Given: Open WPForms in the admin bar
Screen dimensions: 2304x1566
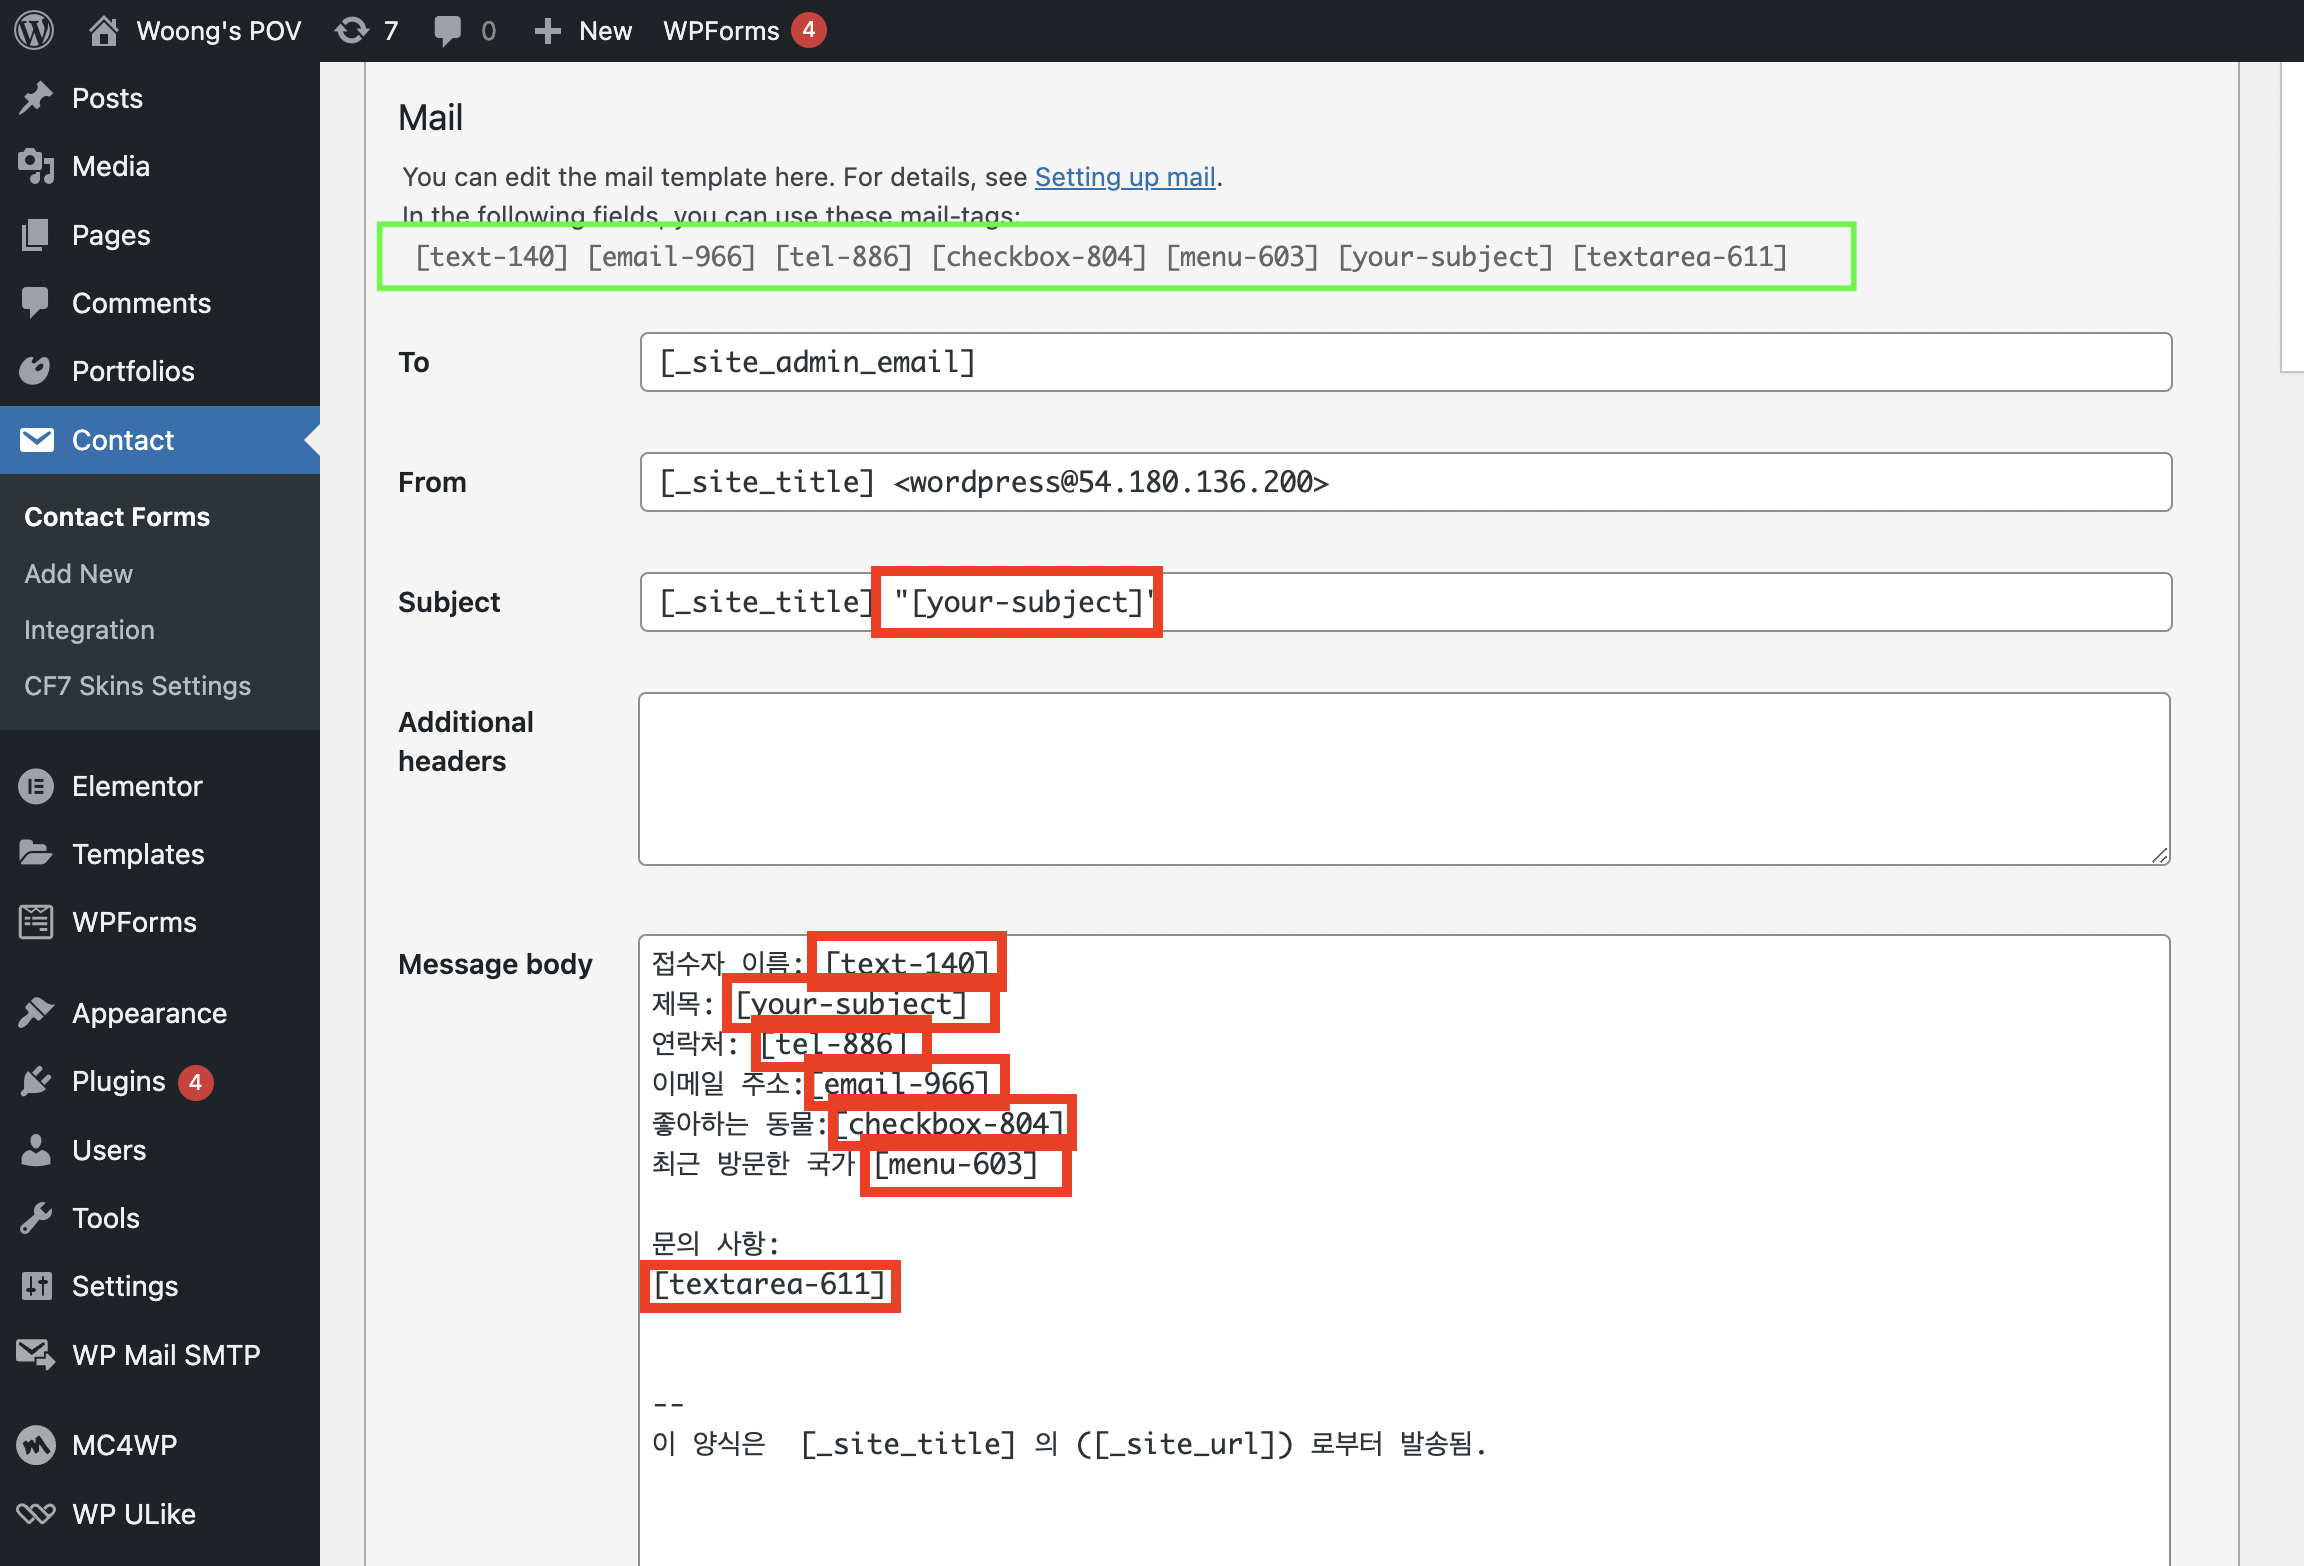Looking at the screenshot, I should coord(721,30).
